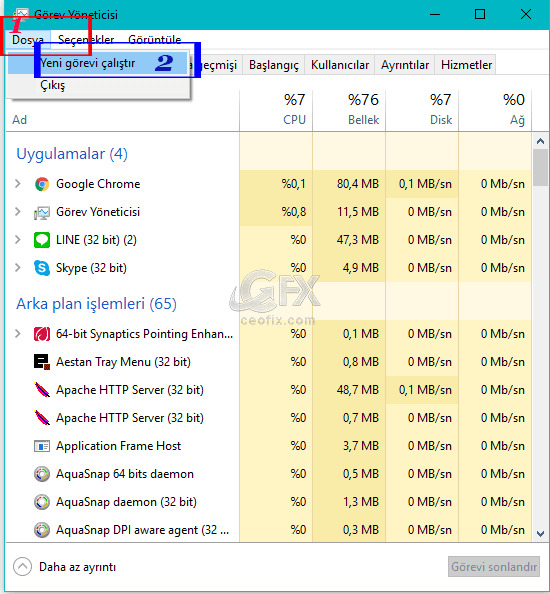550x594 pixels.
Task: Choose Çıkış from the Dosya menu
Action: (x=98, y=85)
